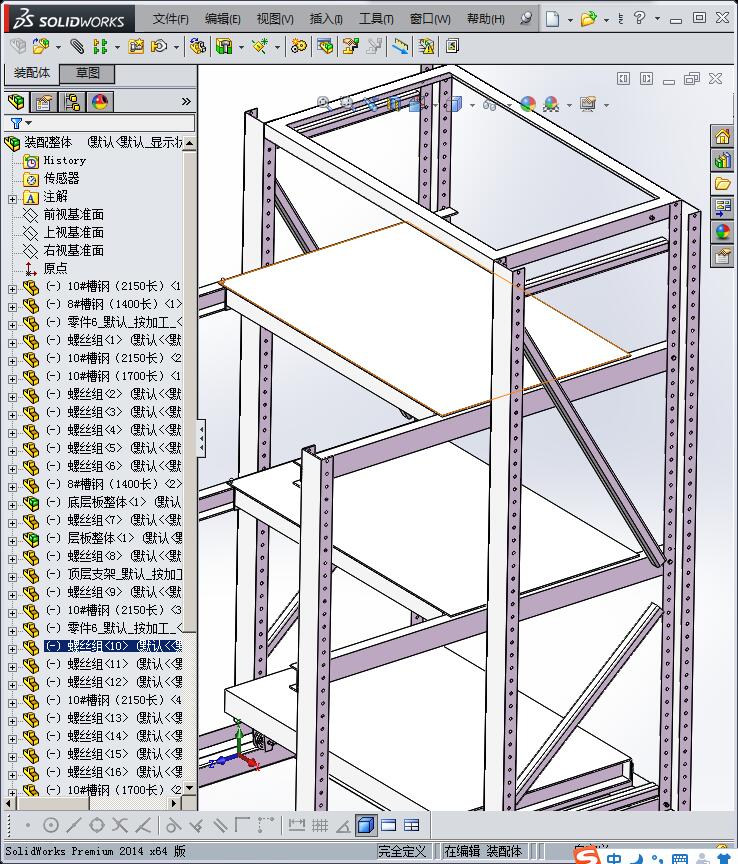
Task: Click the Reference Geometry icon
Action: (x=260, y=46)
